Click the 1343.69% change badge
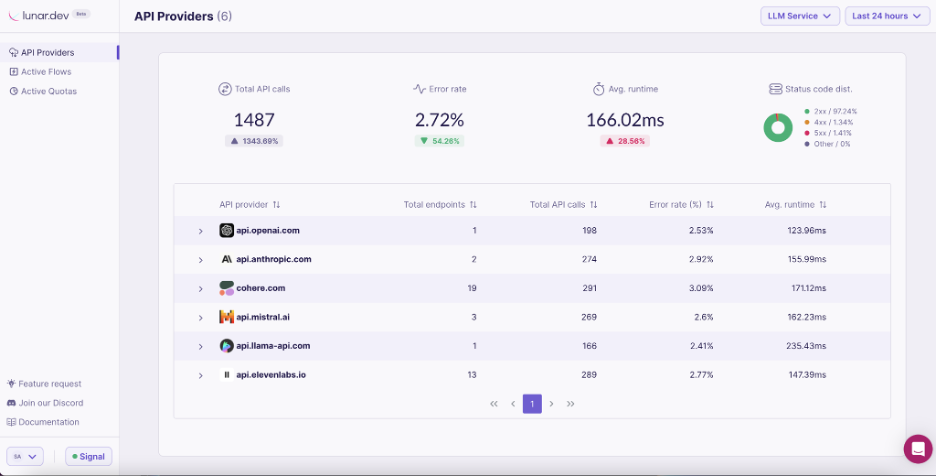 (x=254, y=142)
